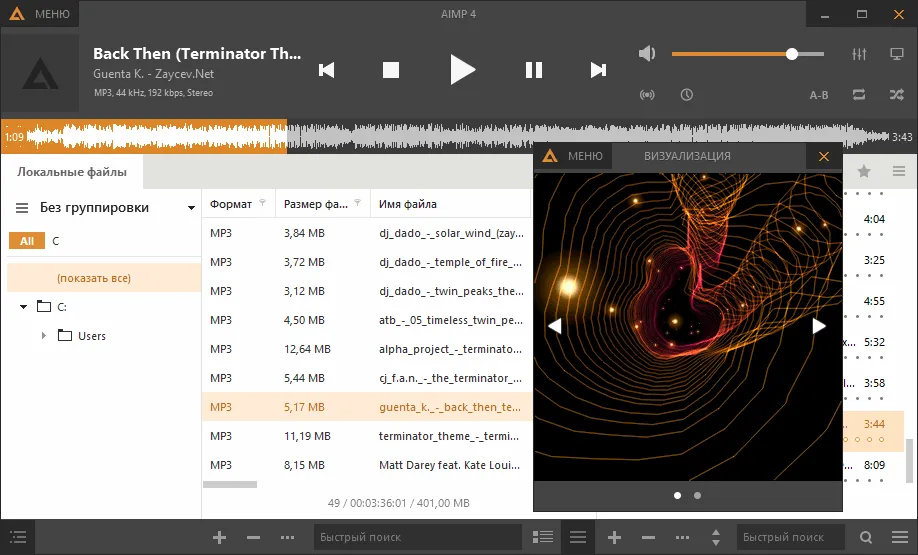This screenshot has height=555, width=918.
Task: Select the Локальные файлы tab
Action: click(x=72, y=172)
